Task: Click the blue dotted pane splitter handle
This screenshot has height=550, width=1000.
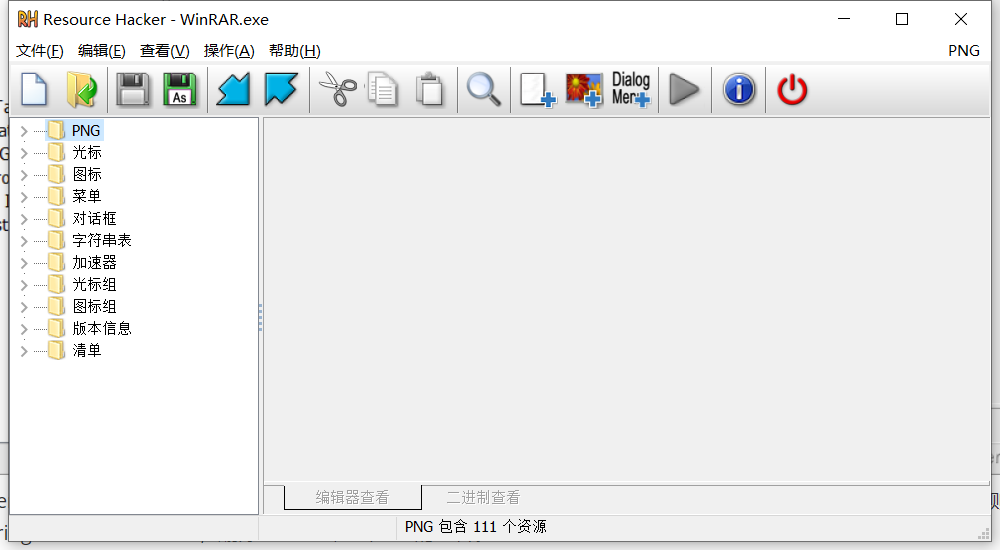Action: [x=260, y=317]
